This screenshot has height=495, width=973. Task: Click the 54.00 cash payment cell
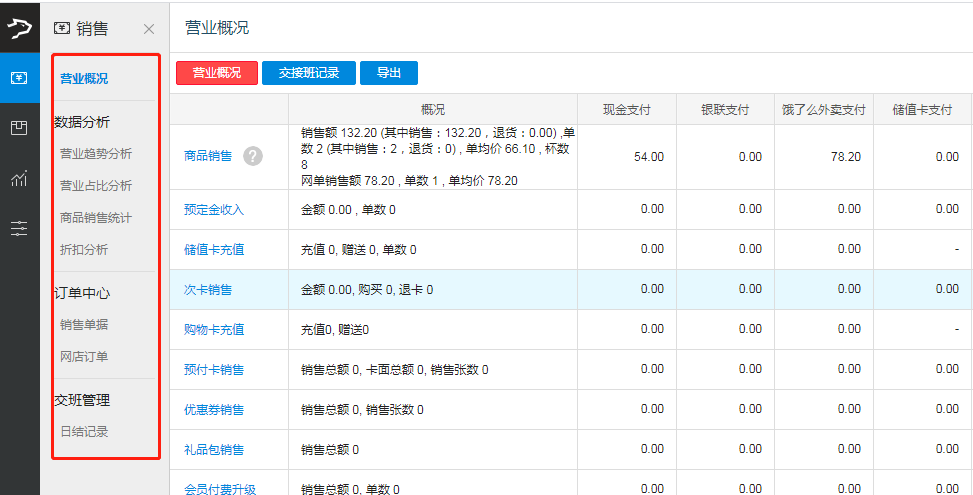tap(627, 157)
